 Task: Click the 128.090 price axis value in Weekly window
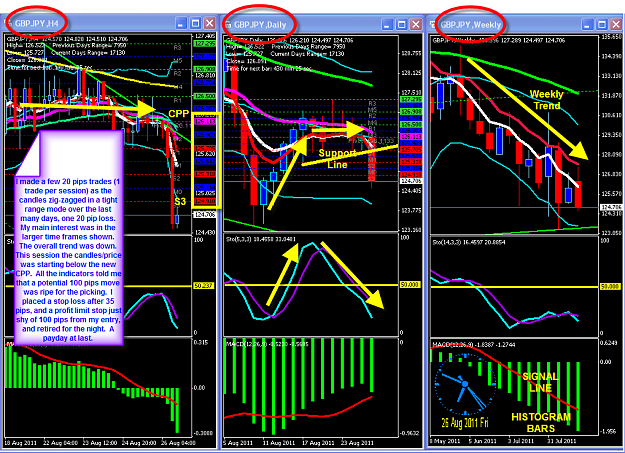(611, 154)
